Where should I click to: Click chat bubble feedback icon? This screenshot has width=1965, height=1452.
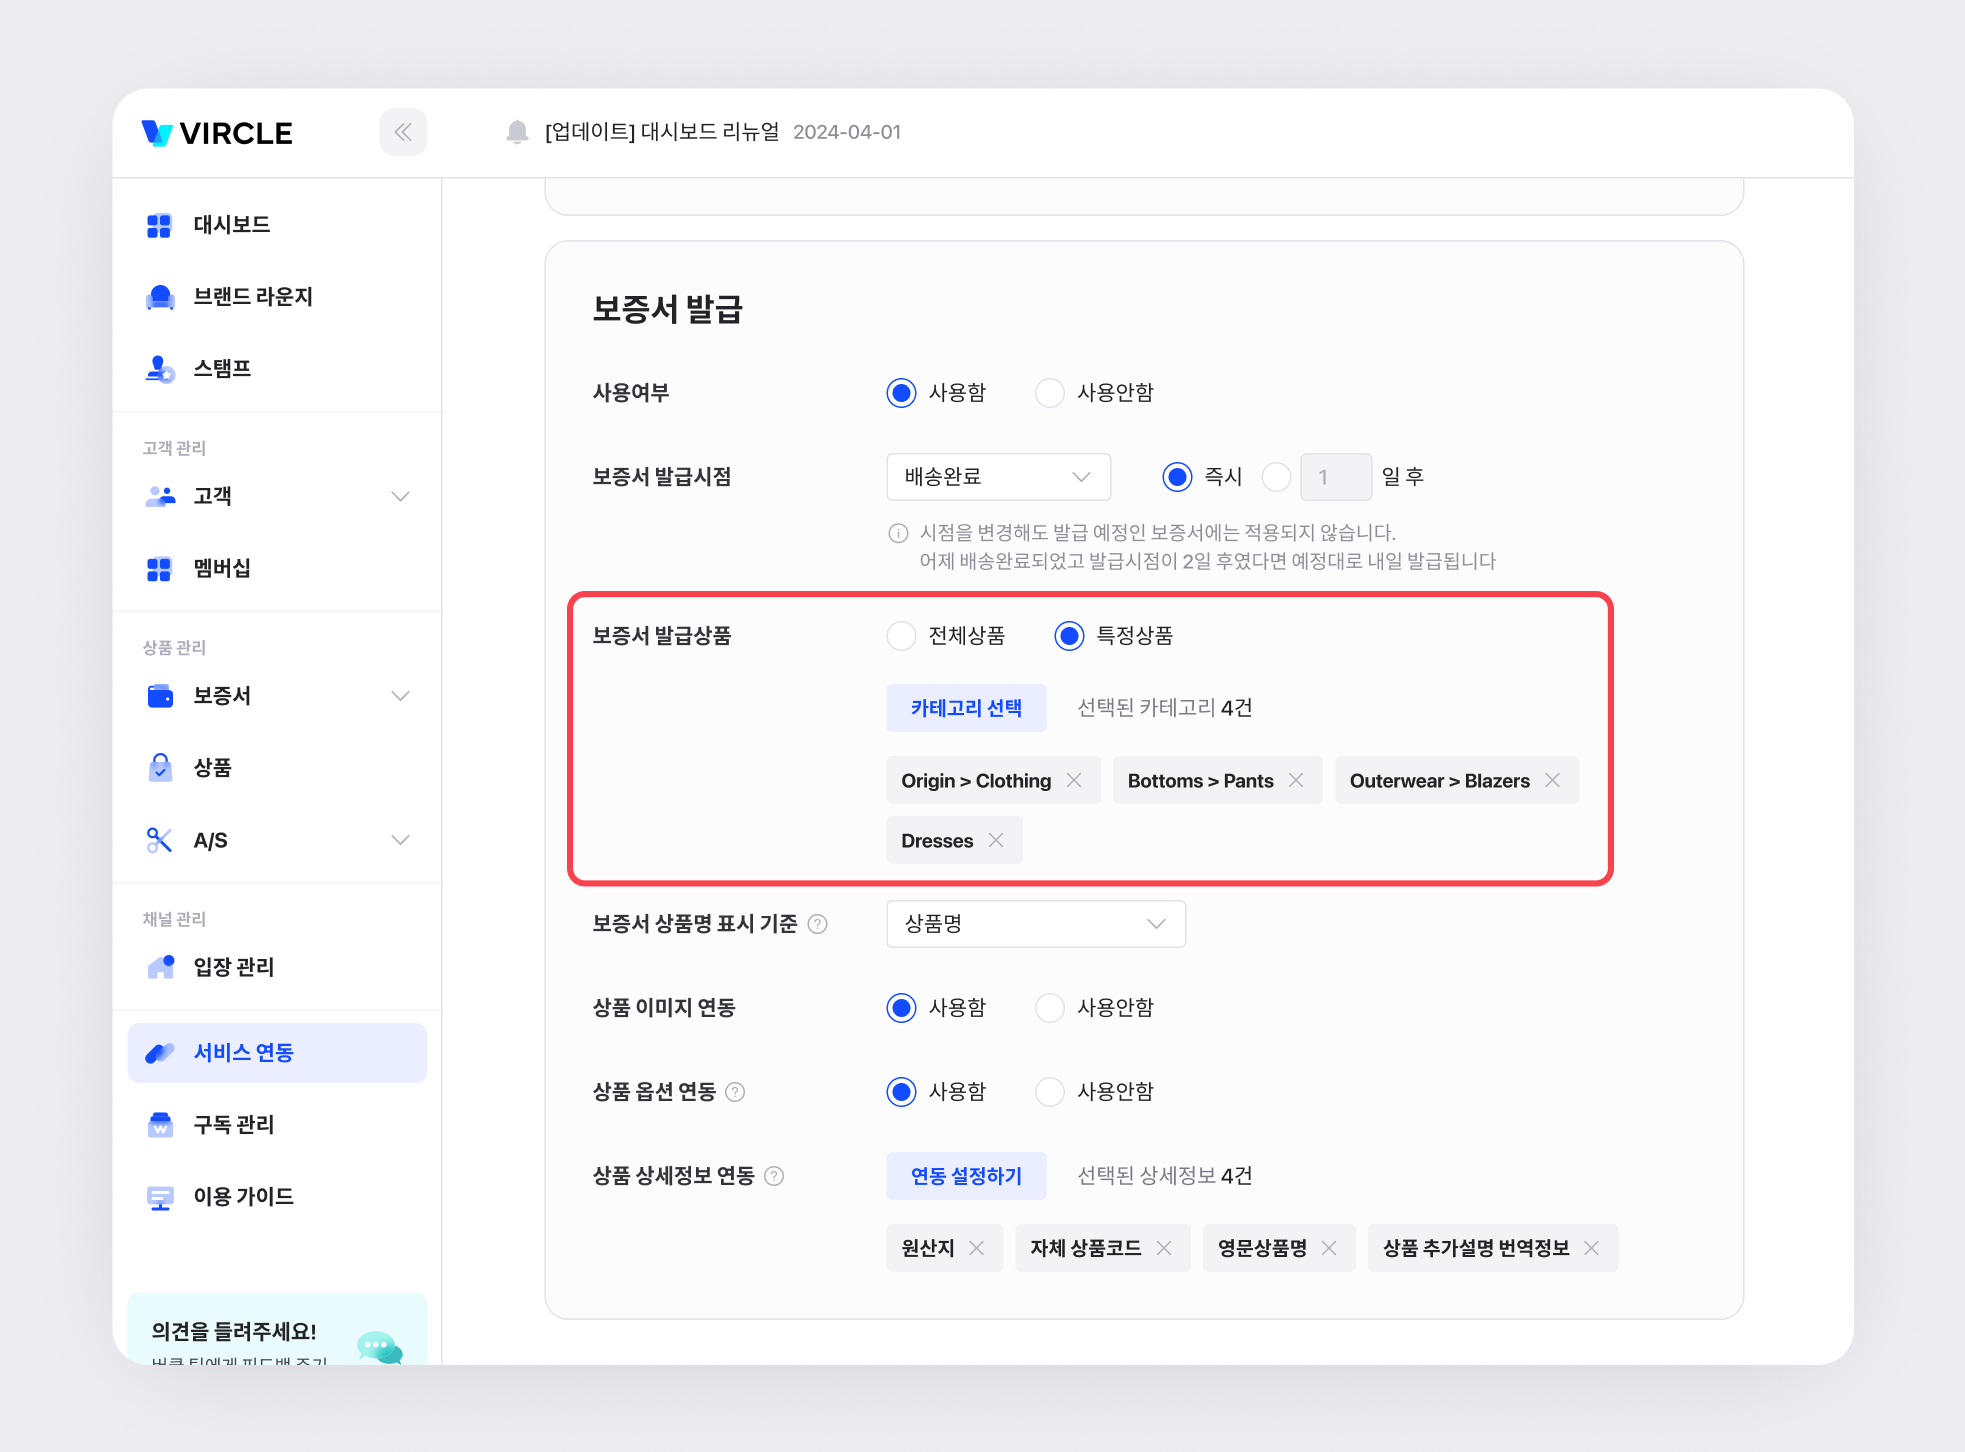coord(378,1347)
